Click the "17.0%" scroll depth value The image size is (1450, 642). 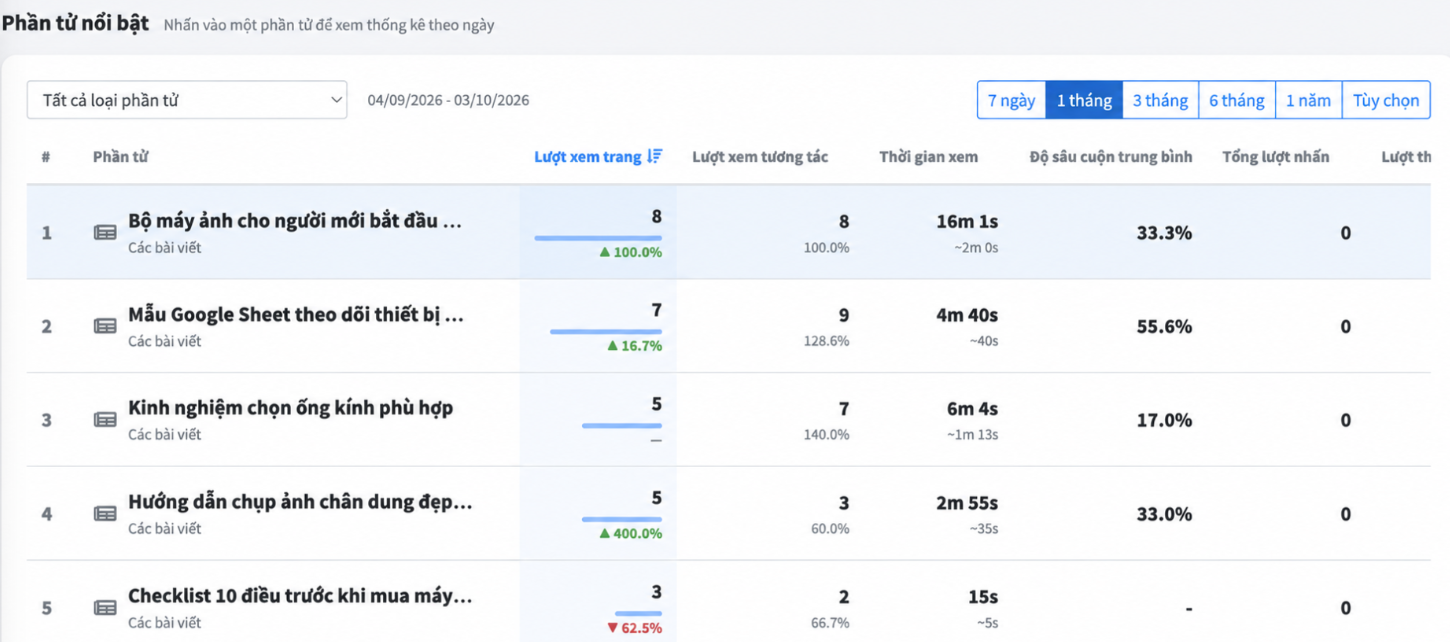point(1164,420)
